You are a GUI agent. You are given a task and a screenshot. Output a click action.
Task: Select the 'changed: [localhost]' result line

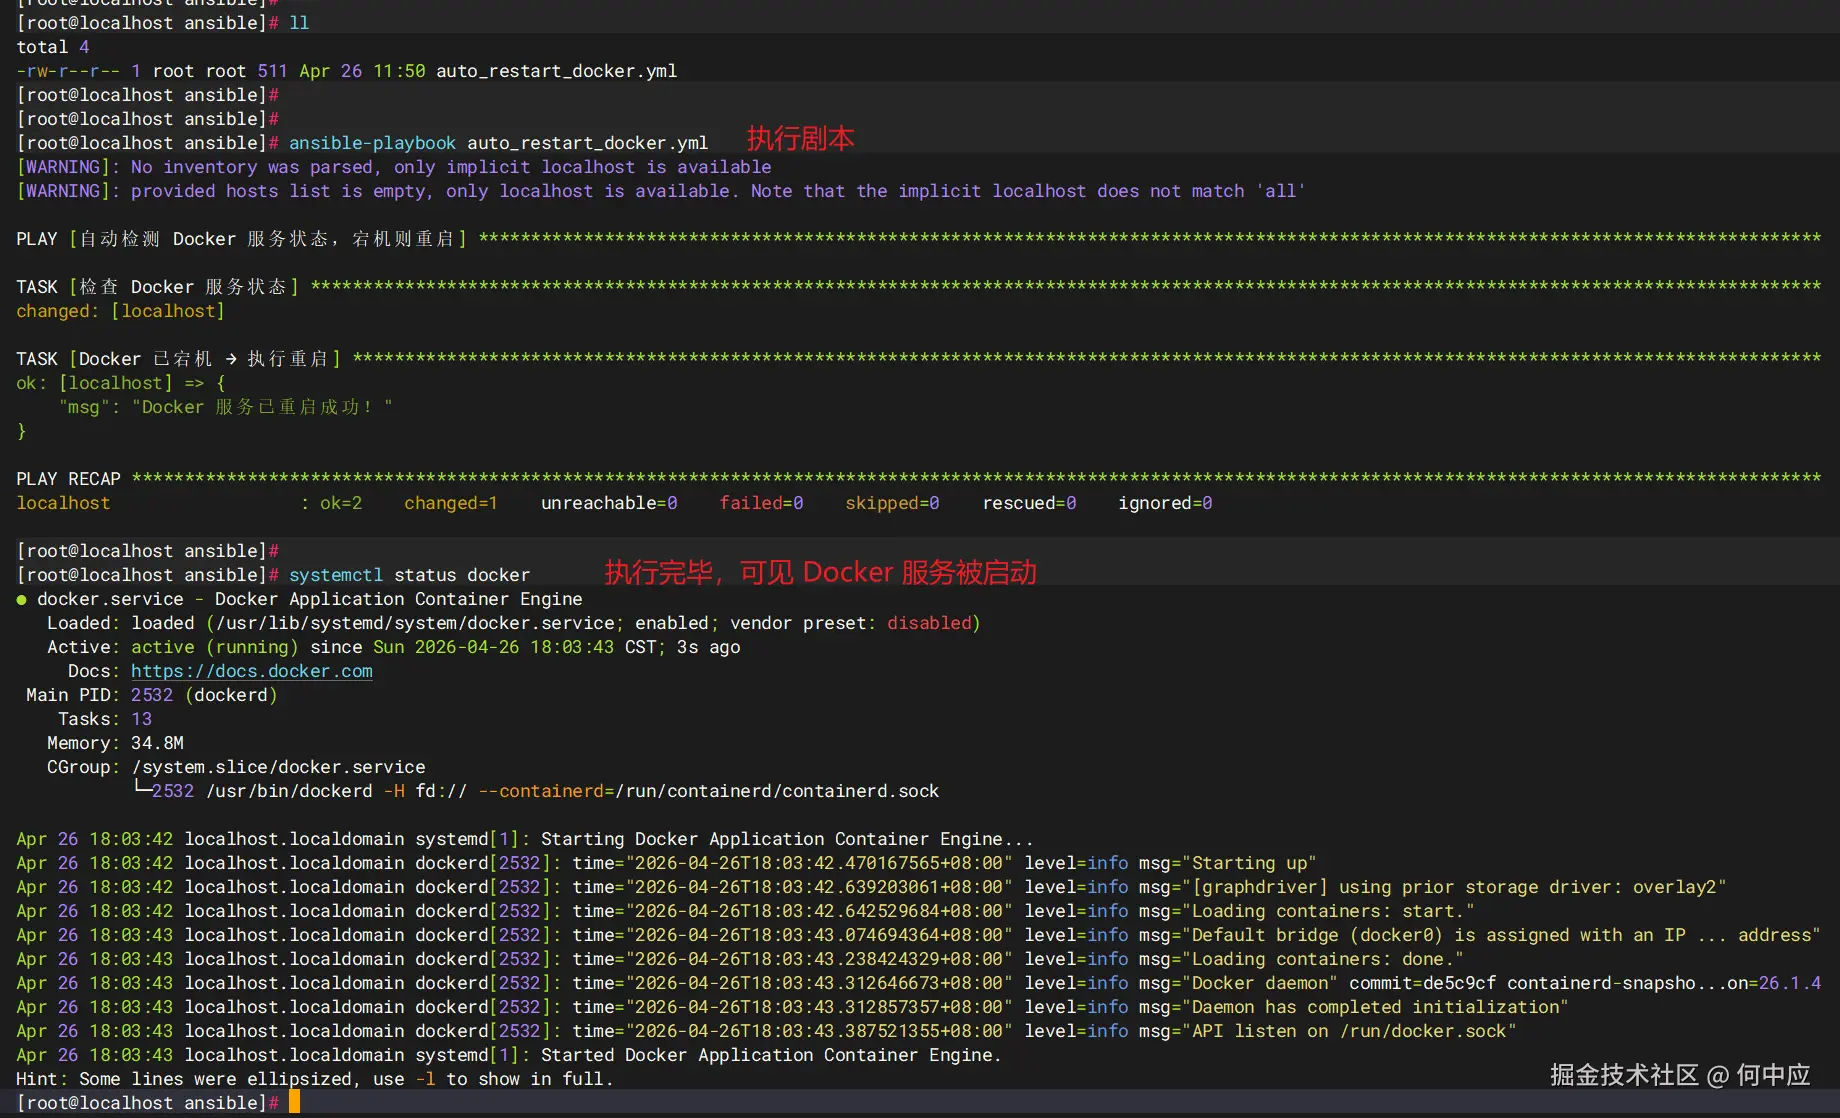coord(120,311)
